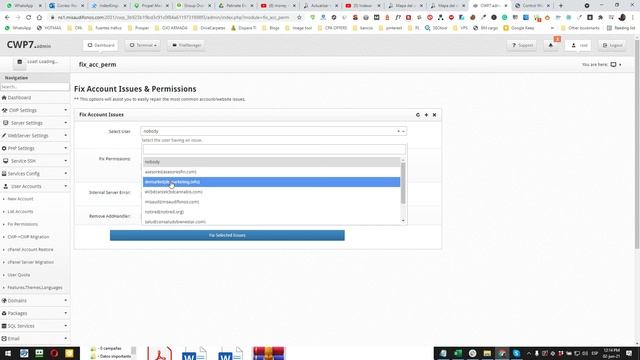This screenshot has height=360, width=640.
Task: Open CWP to CWP Migration link
Action: 28,237
